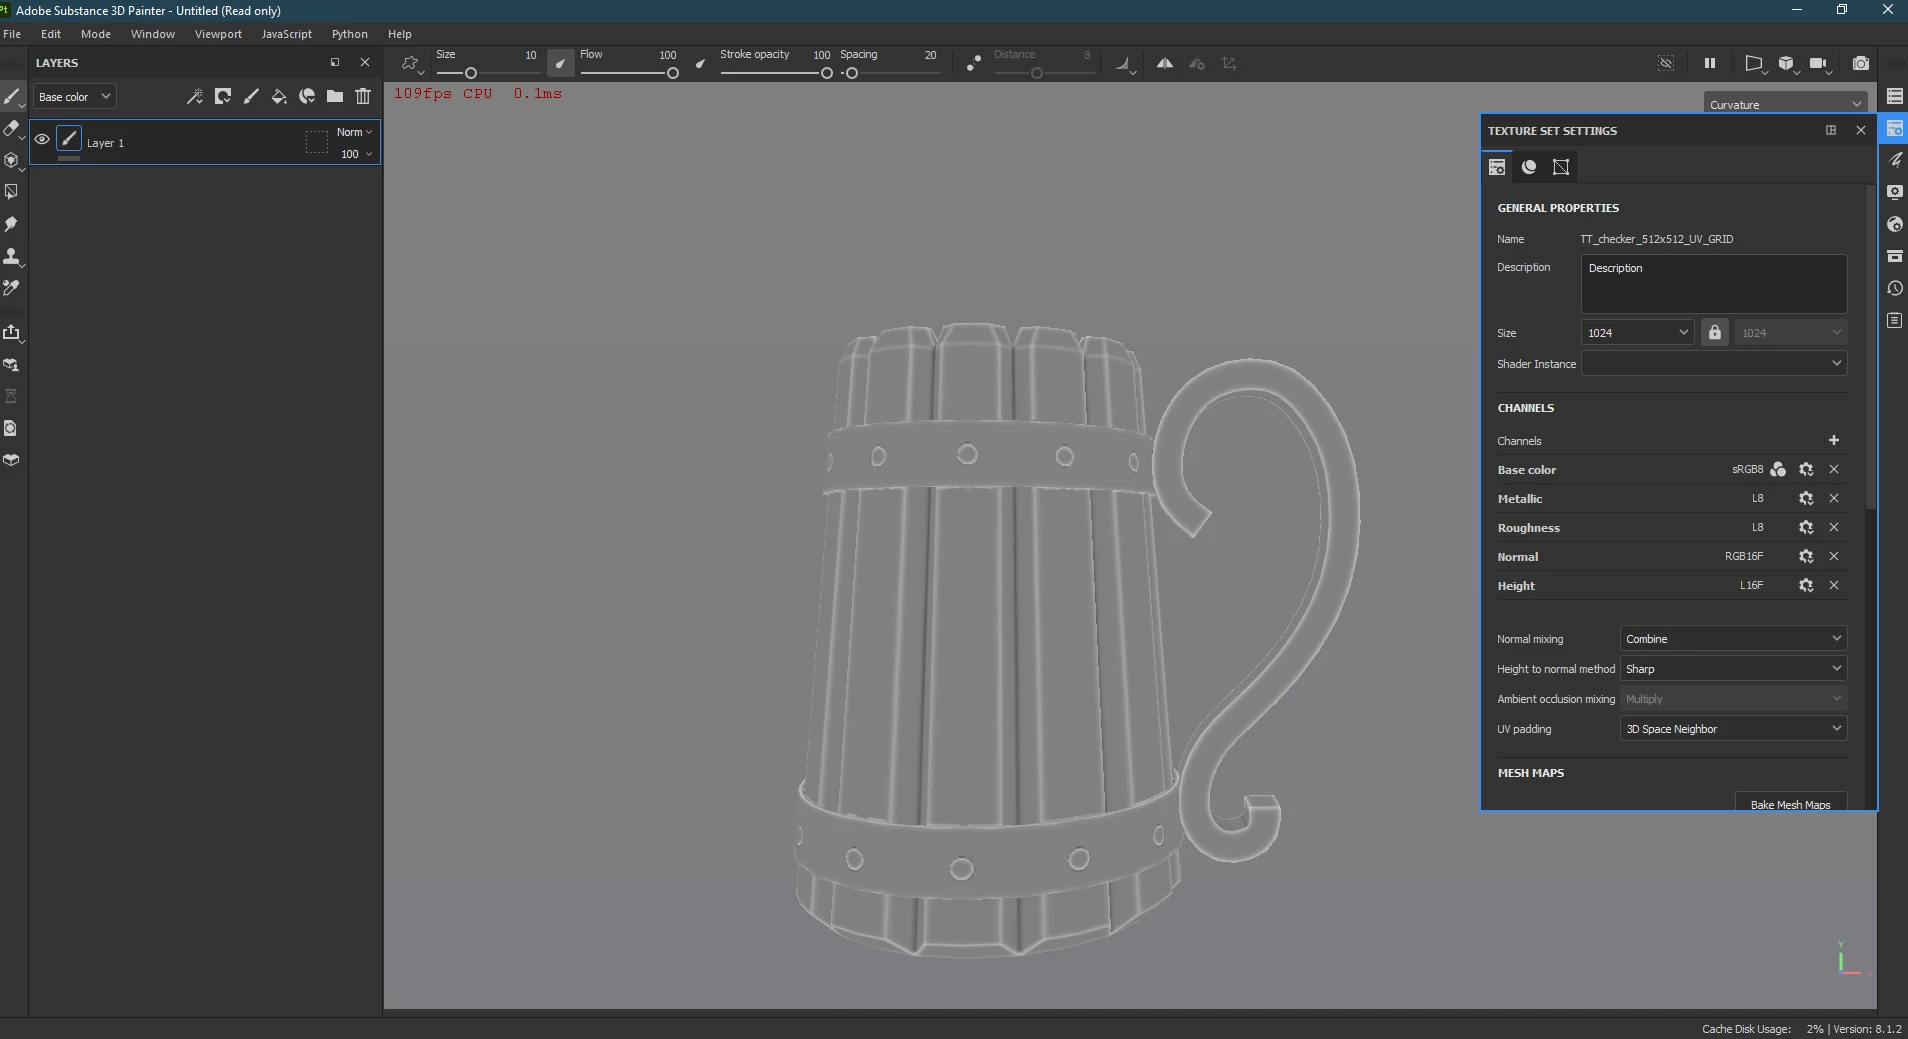Select the Smudge tool

click(12, 224)
